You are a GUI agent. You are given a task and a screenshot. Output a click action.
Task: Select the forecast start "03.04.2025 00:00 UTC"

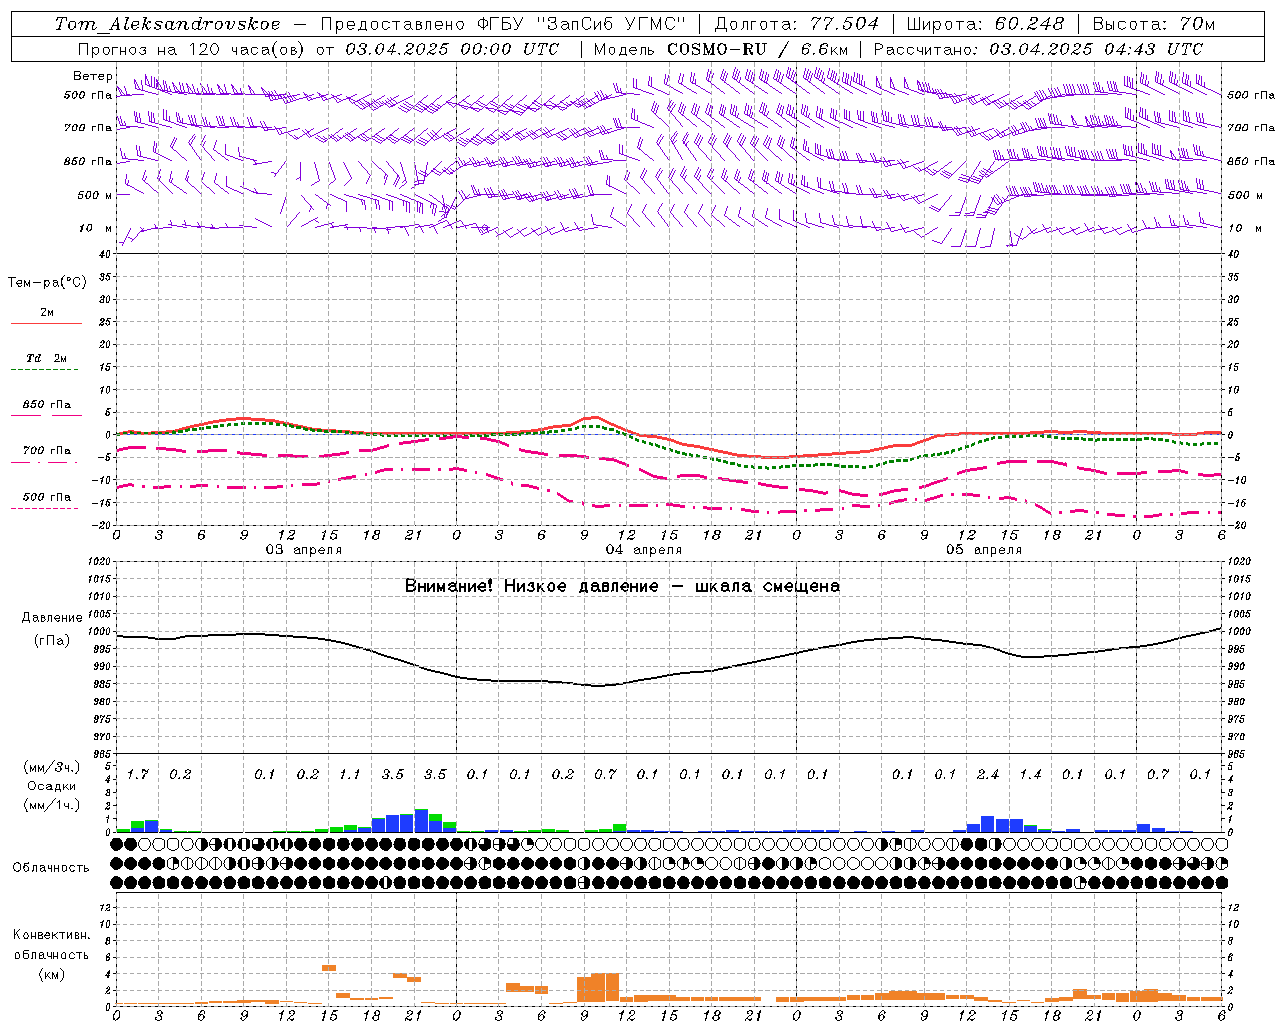tap(452, 49)
